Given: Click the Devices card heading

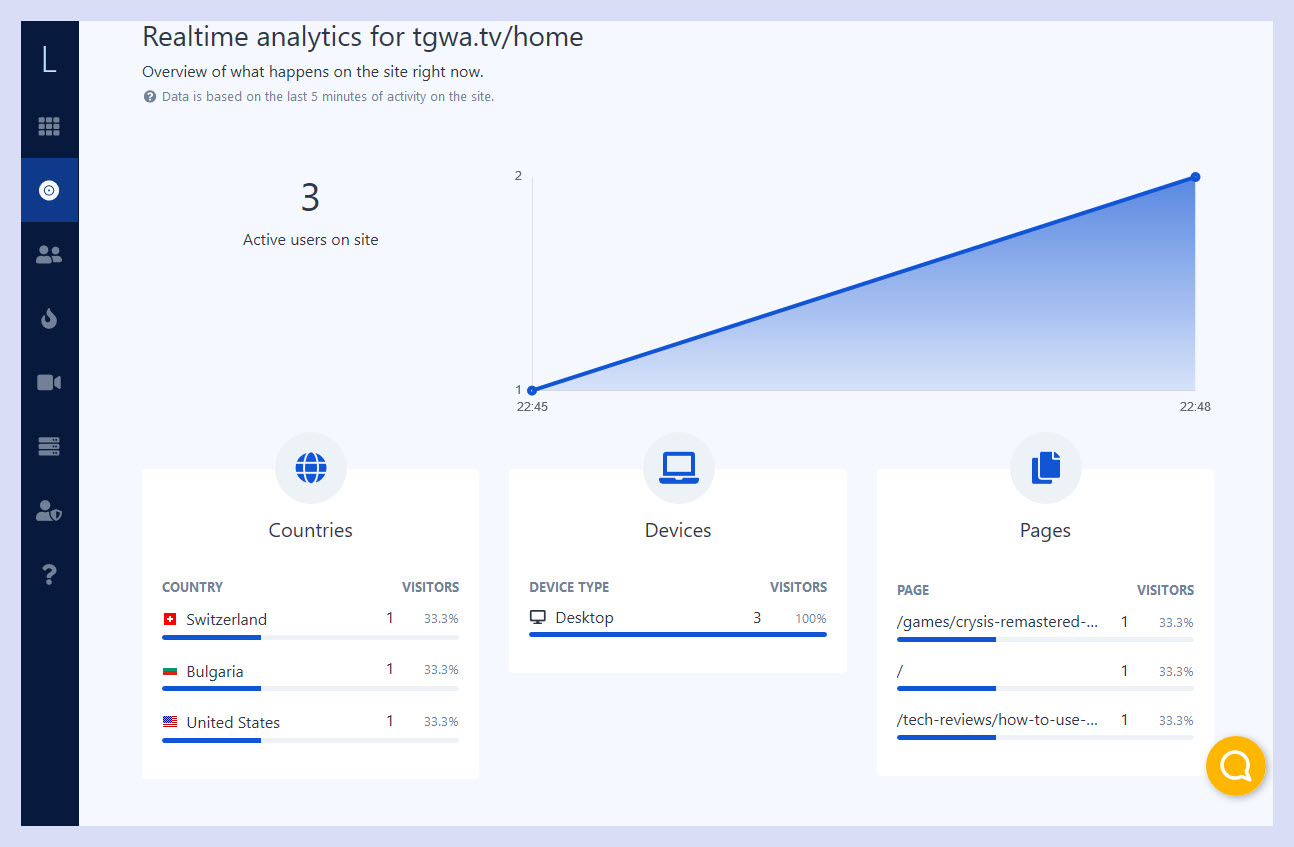Looking at the screenshot, I should 678,531.
